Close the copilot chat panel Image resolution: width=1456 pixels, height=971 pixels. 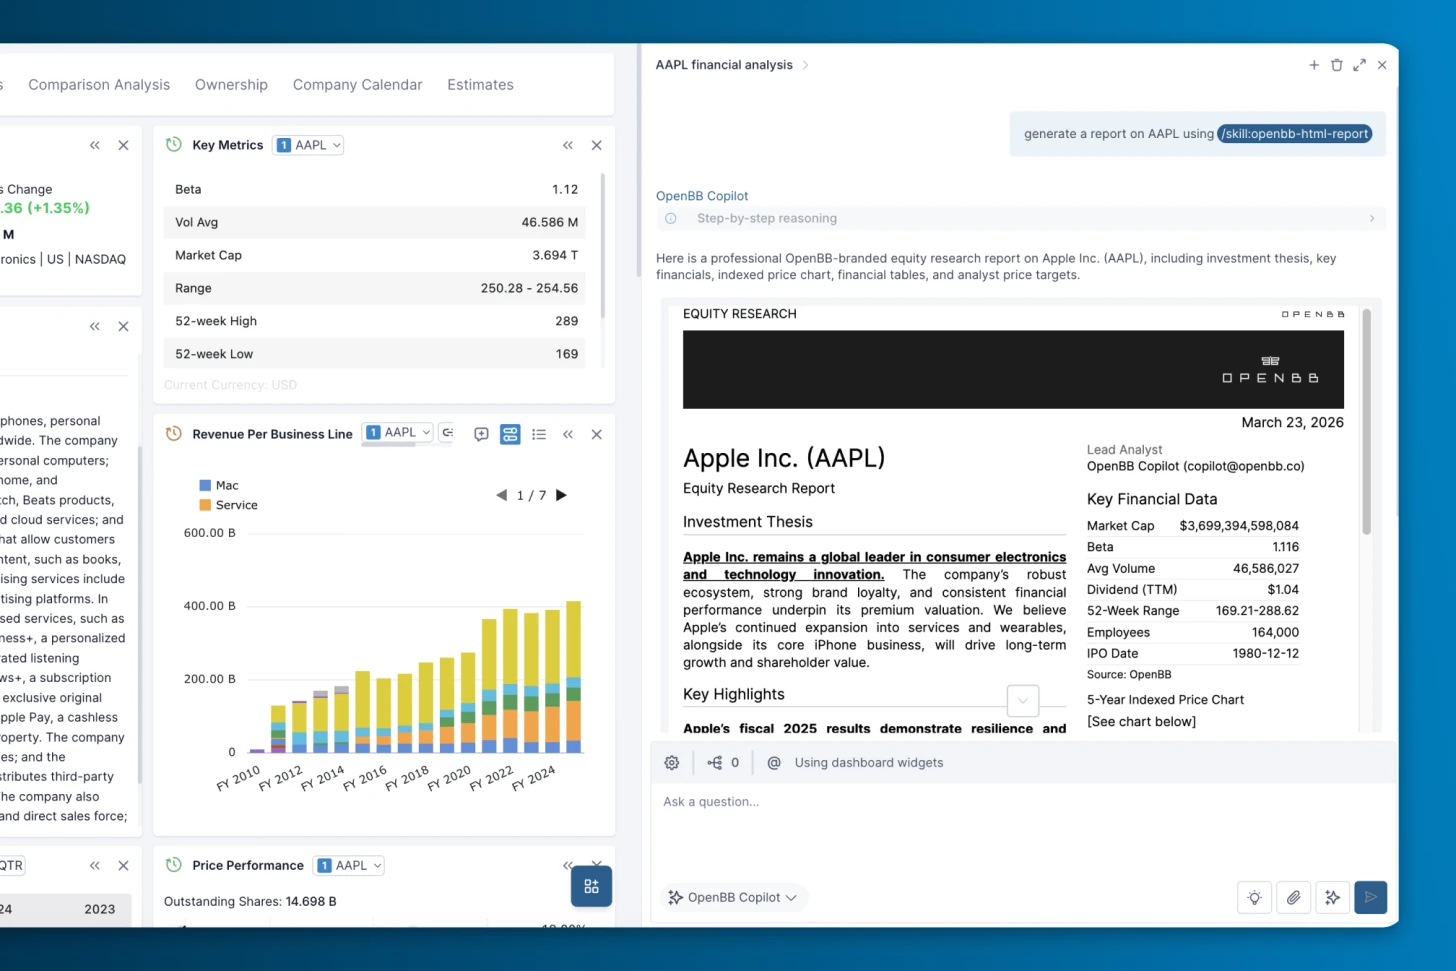coord(1382,65)
